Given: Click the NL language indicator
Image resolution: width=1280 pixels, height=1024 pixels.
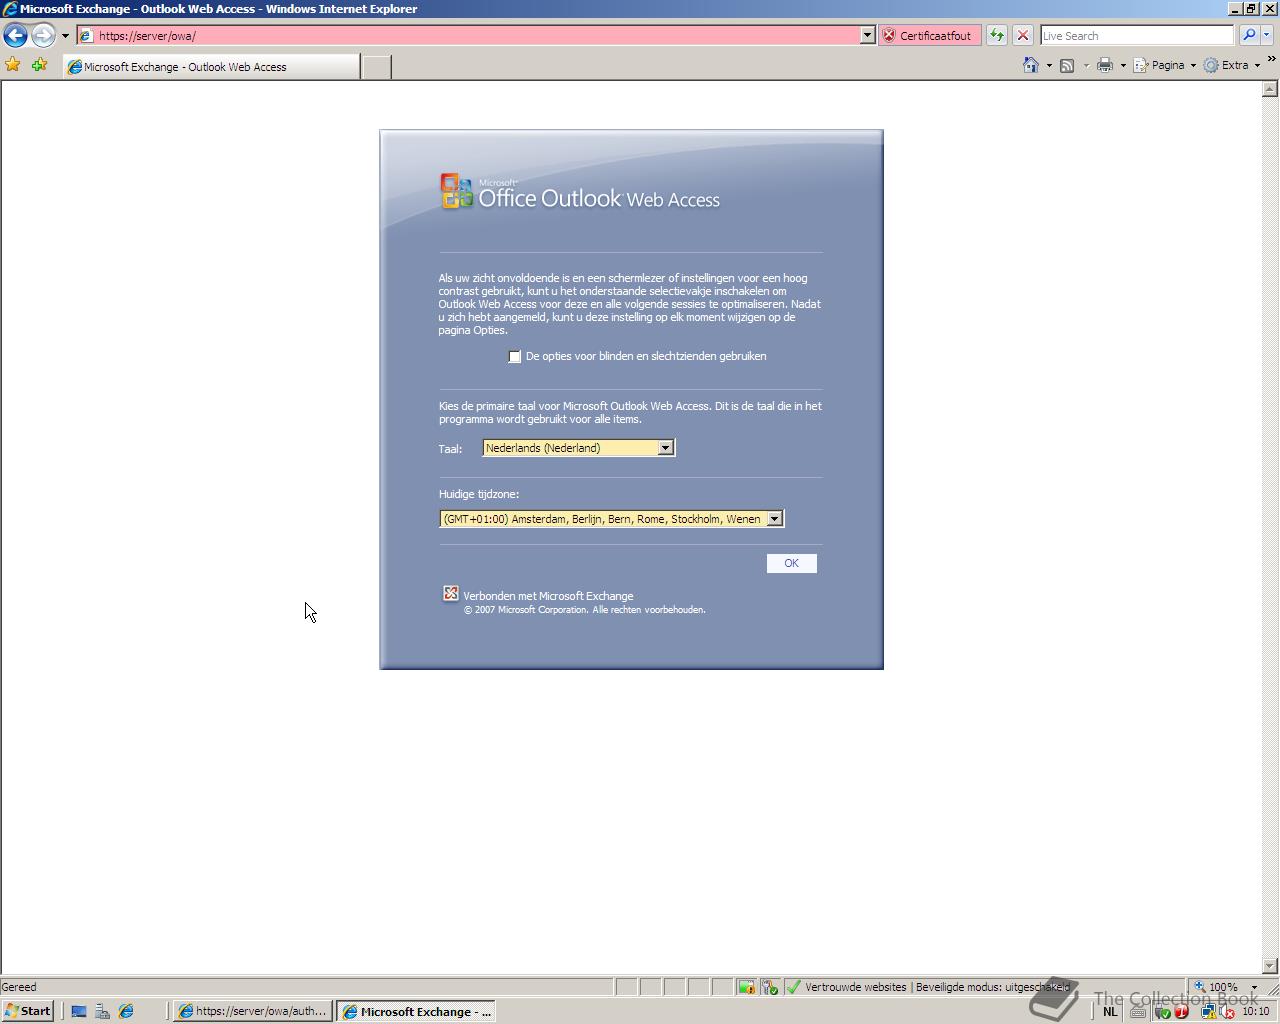Looking at the screenshot, I should [1110, 1011].
